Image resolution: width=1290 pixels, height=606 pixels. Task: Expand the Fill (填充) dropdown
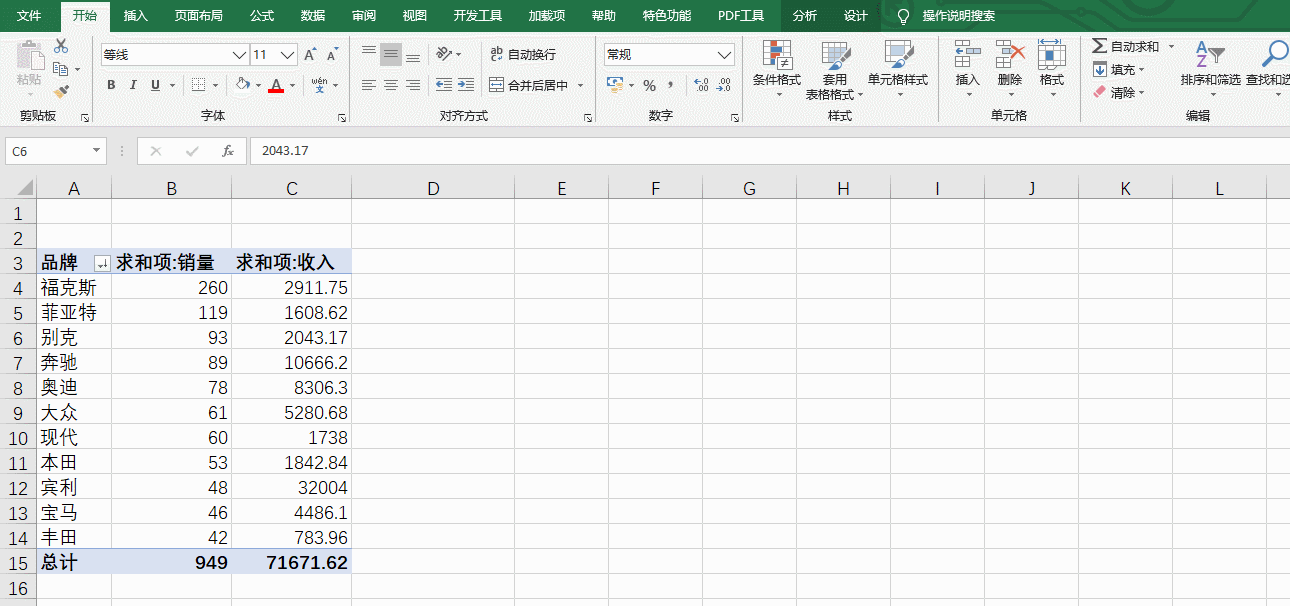[x=1141, y=70]
